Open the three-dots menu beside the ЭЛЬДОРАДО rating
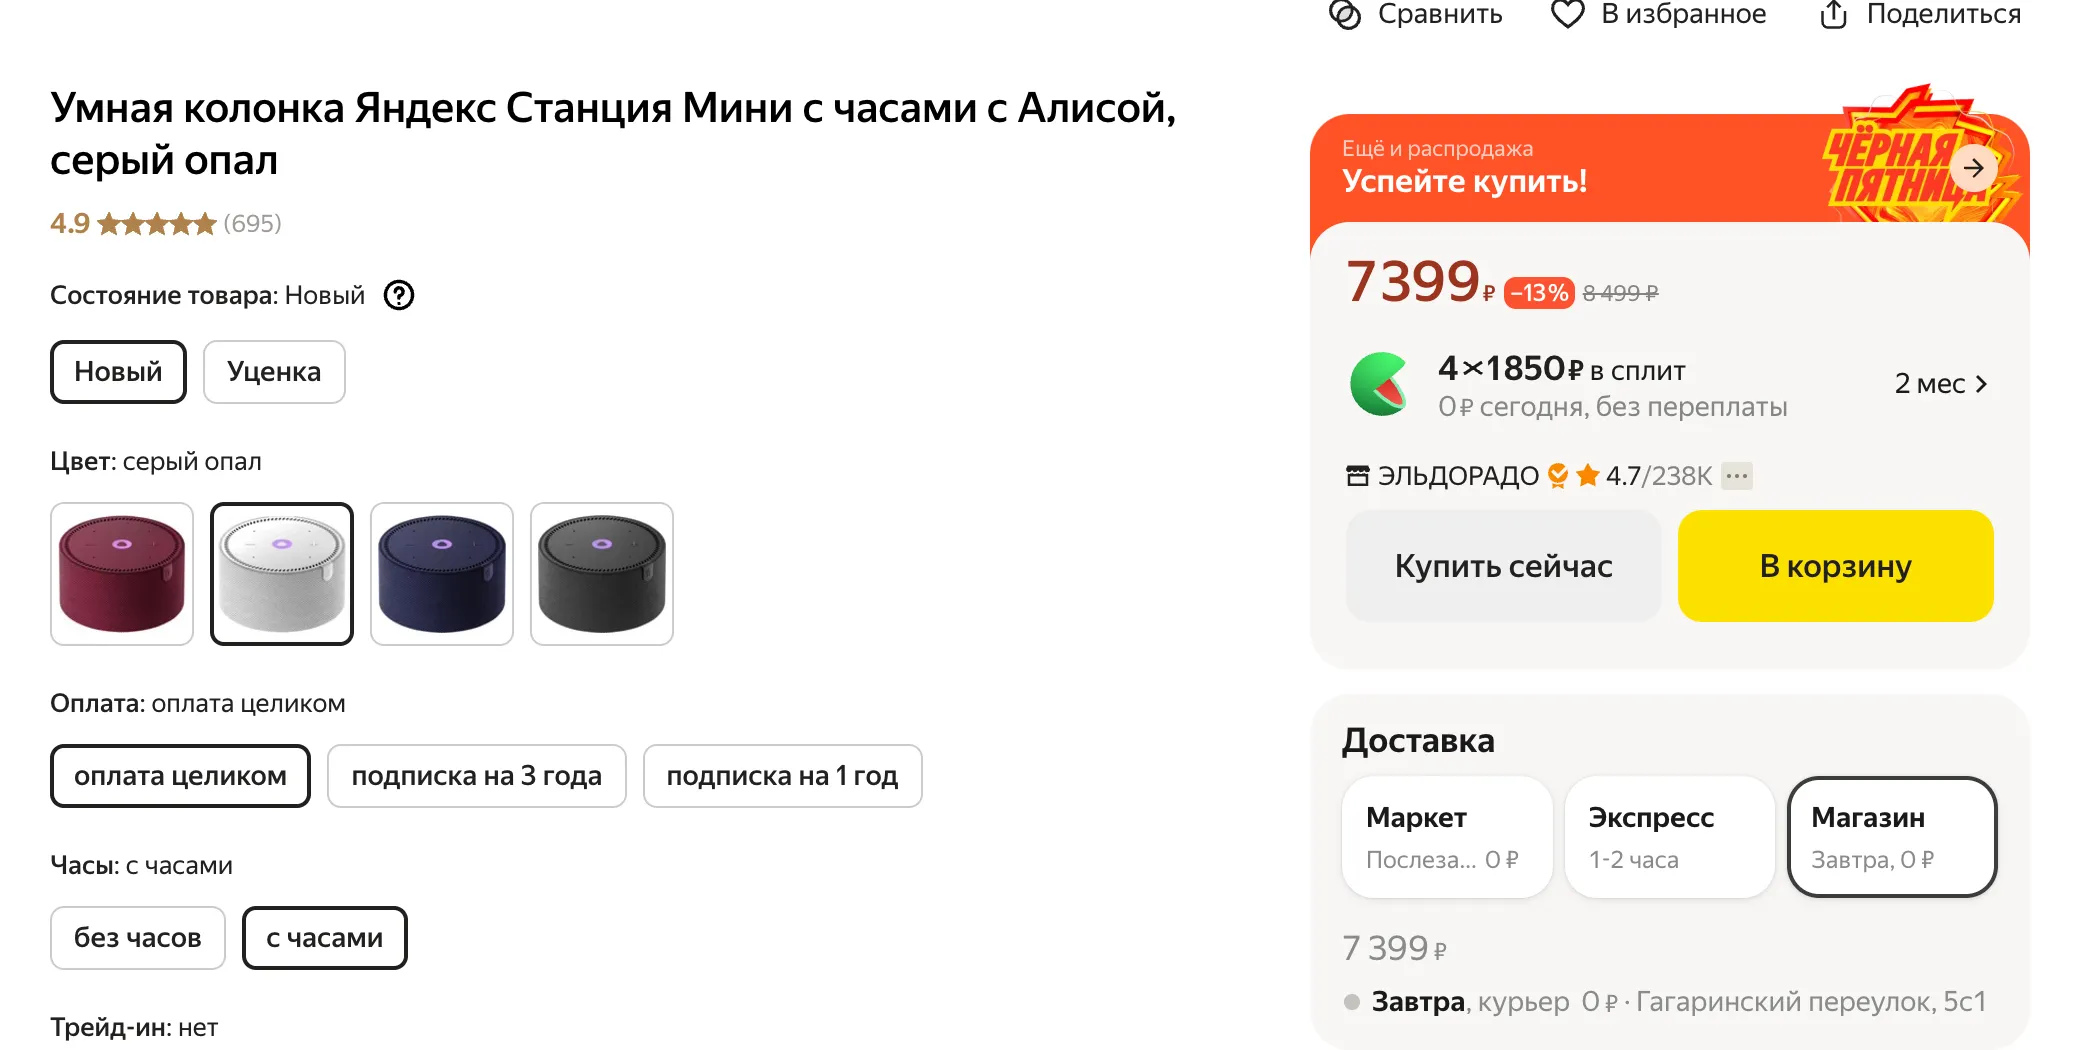This screenshot has width=2074, height=1050. tap(1737, 475)
